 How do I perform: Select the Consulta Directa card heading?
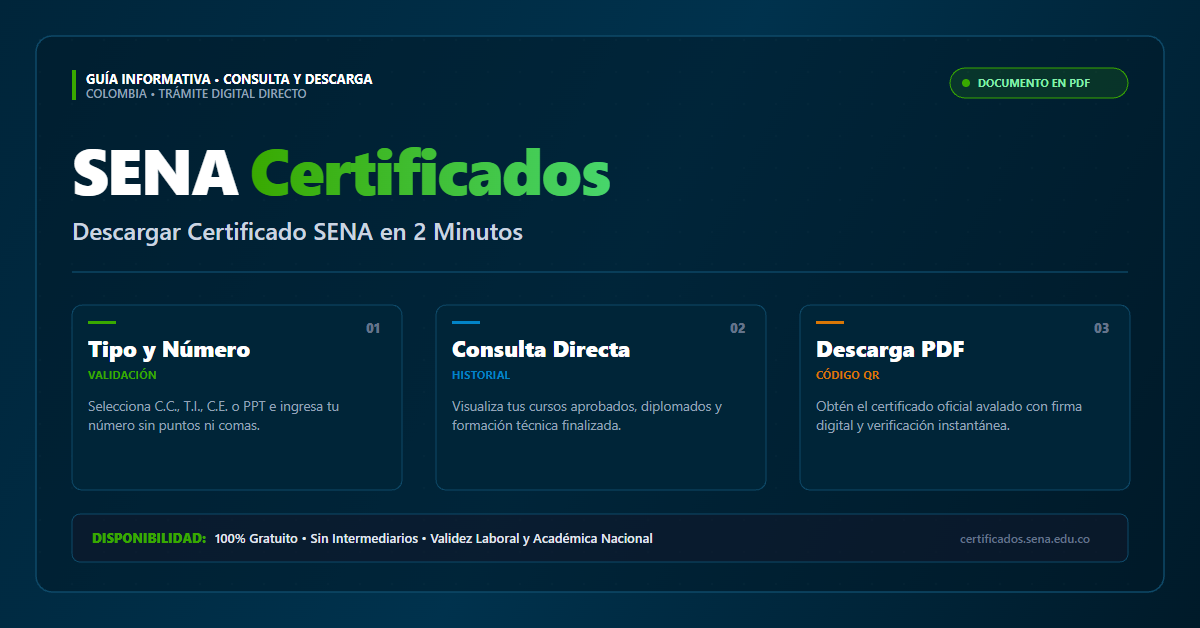coord(541,350)
